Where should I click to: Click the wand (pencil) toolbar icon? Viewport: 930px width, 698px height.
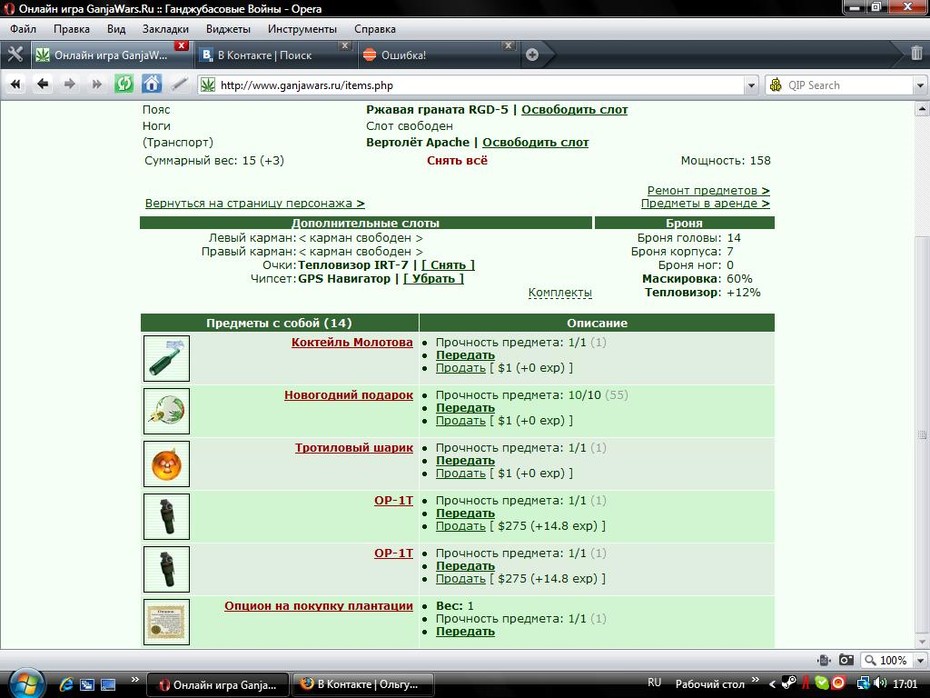tap(179, 84)
